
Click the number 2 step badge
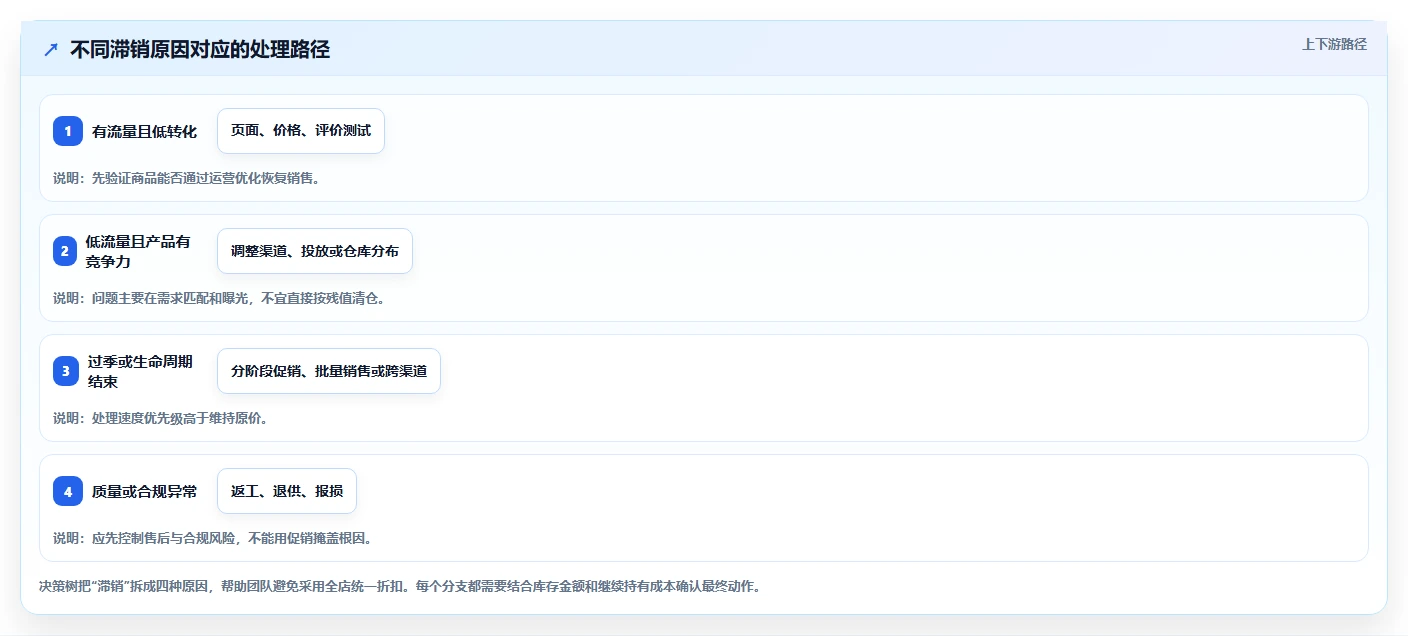(65, 251)
